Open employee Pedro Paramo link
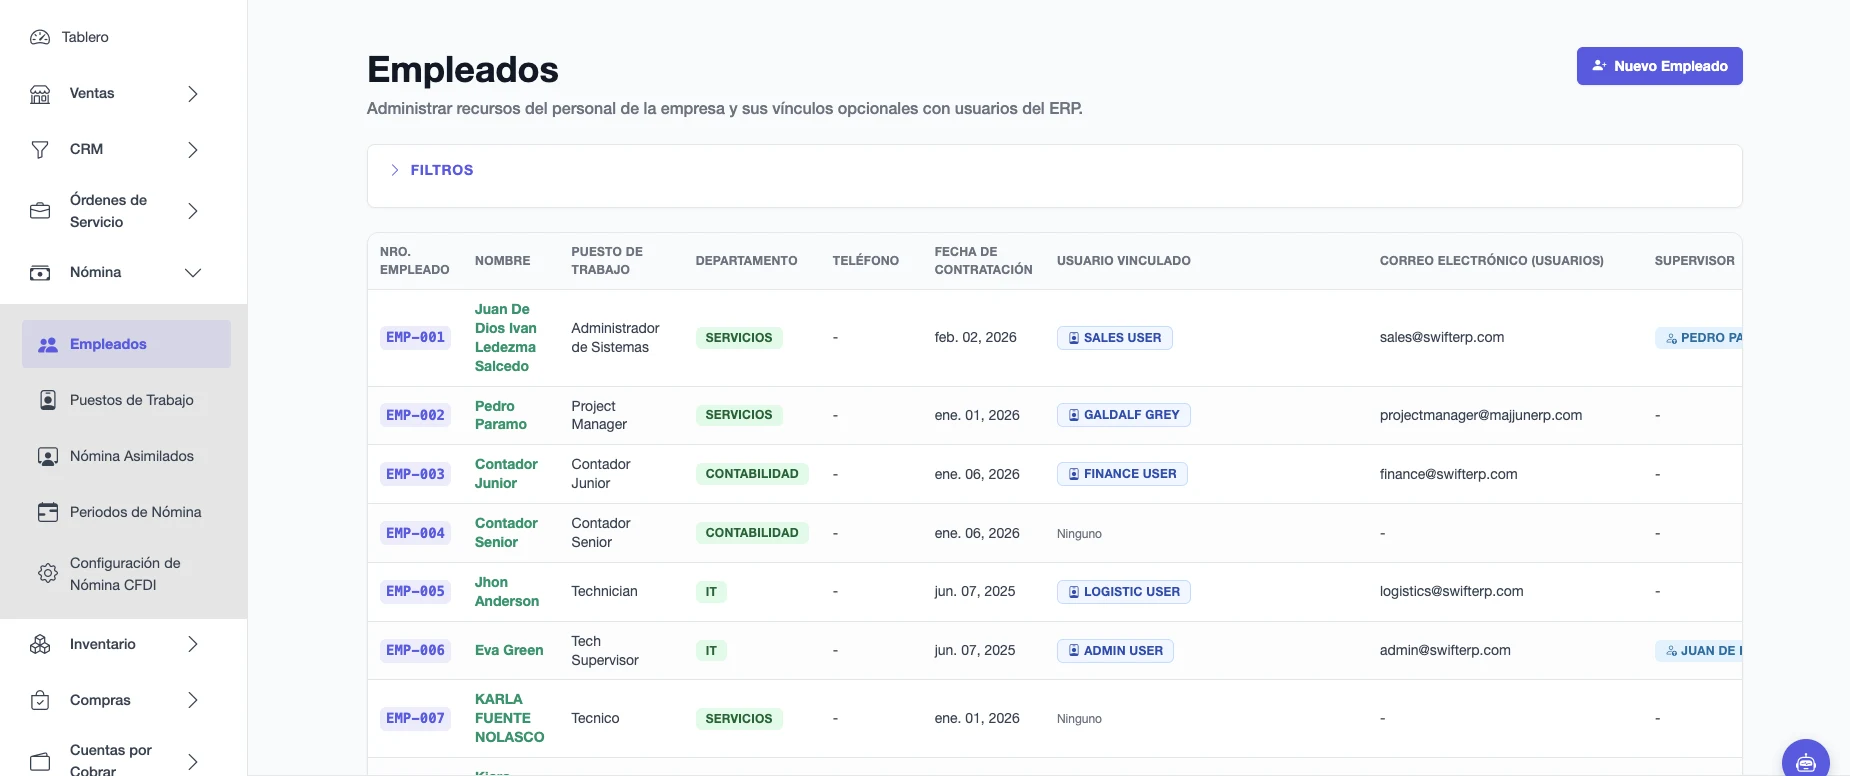Image resolution: width=1850 pixels, height=776 pixels. (501, 415)
